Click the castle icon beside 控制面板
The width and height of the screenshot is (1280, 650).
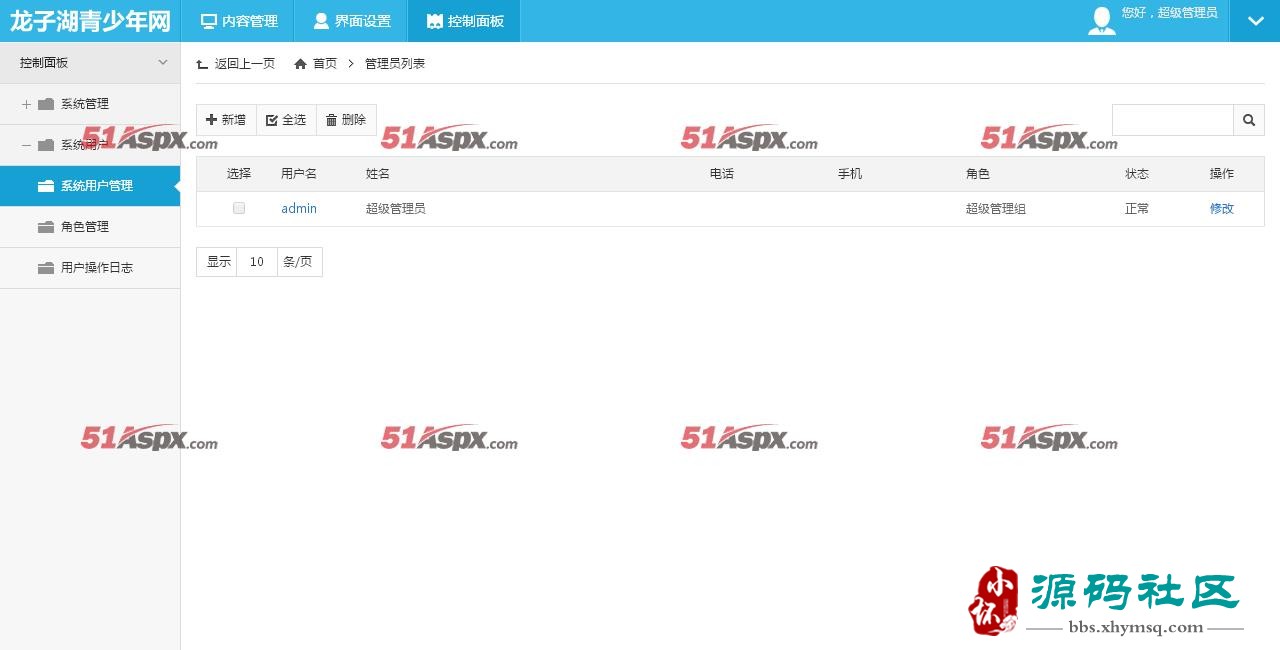click(x=434, y=21)
